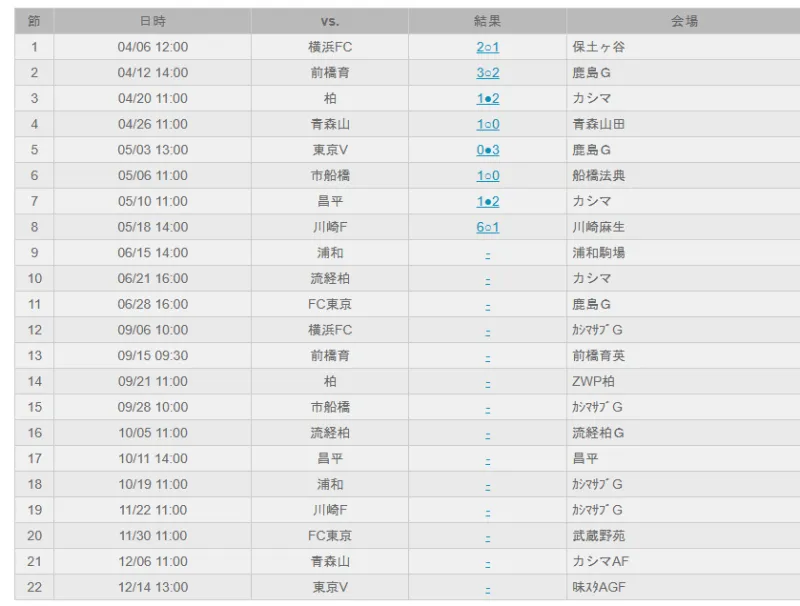Click the pending result link for 09/15 前橋育
This screenshot has height=606, width=800.
(x=488, y=357)
